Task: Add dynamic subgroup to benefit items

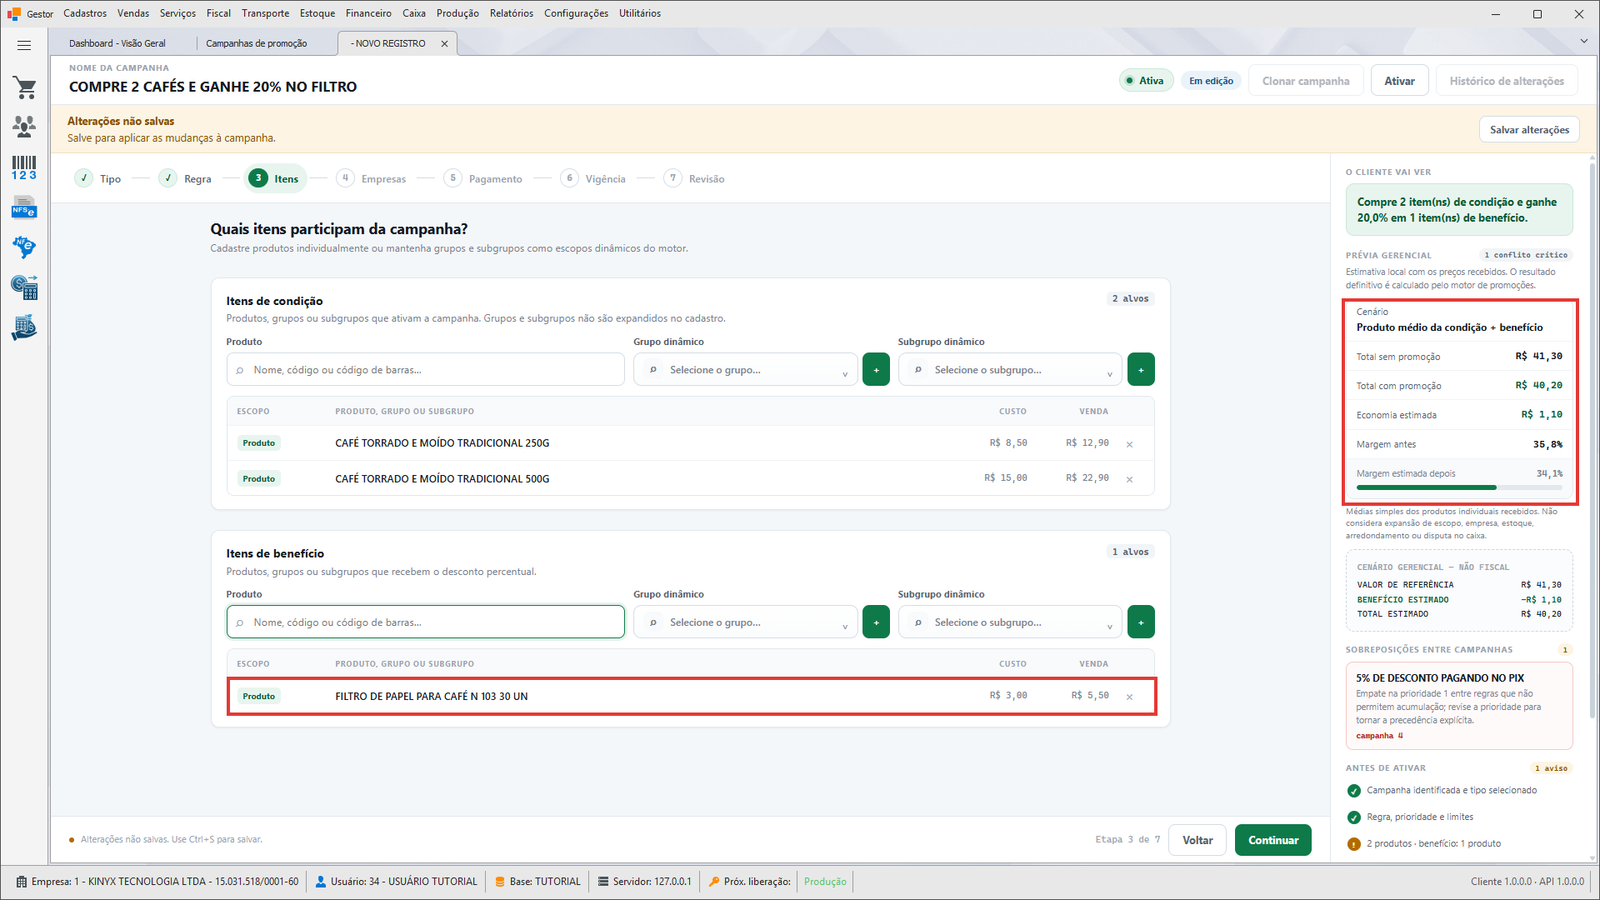Action: pyautogui.click(x=1141, y=622)
